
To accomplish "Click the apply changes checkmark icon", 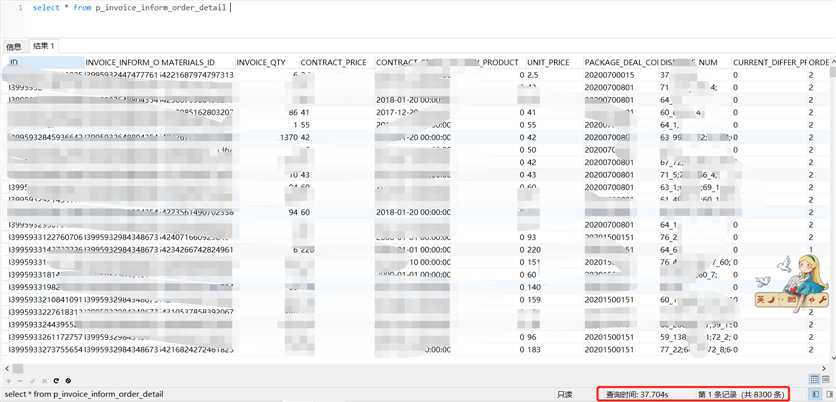I will (x=33, y=381).
